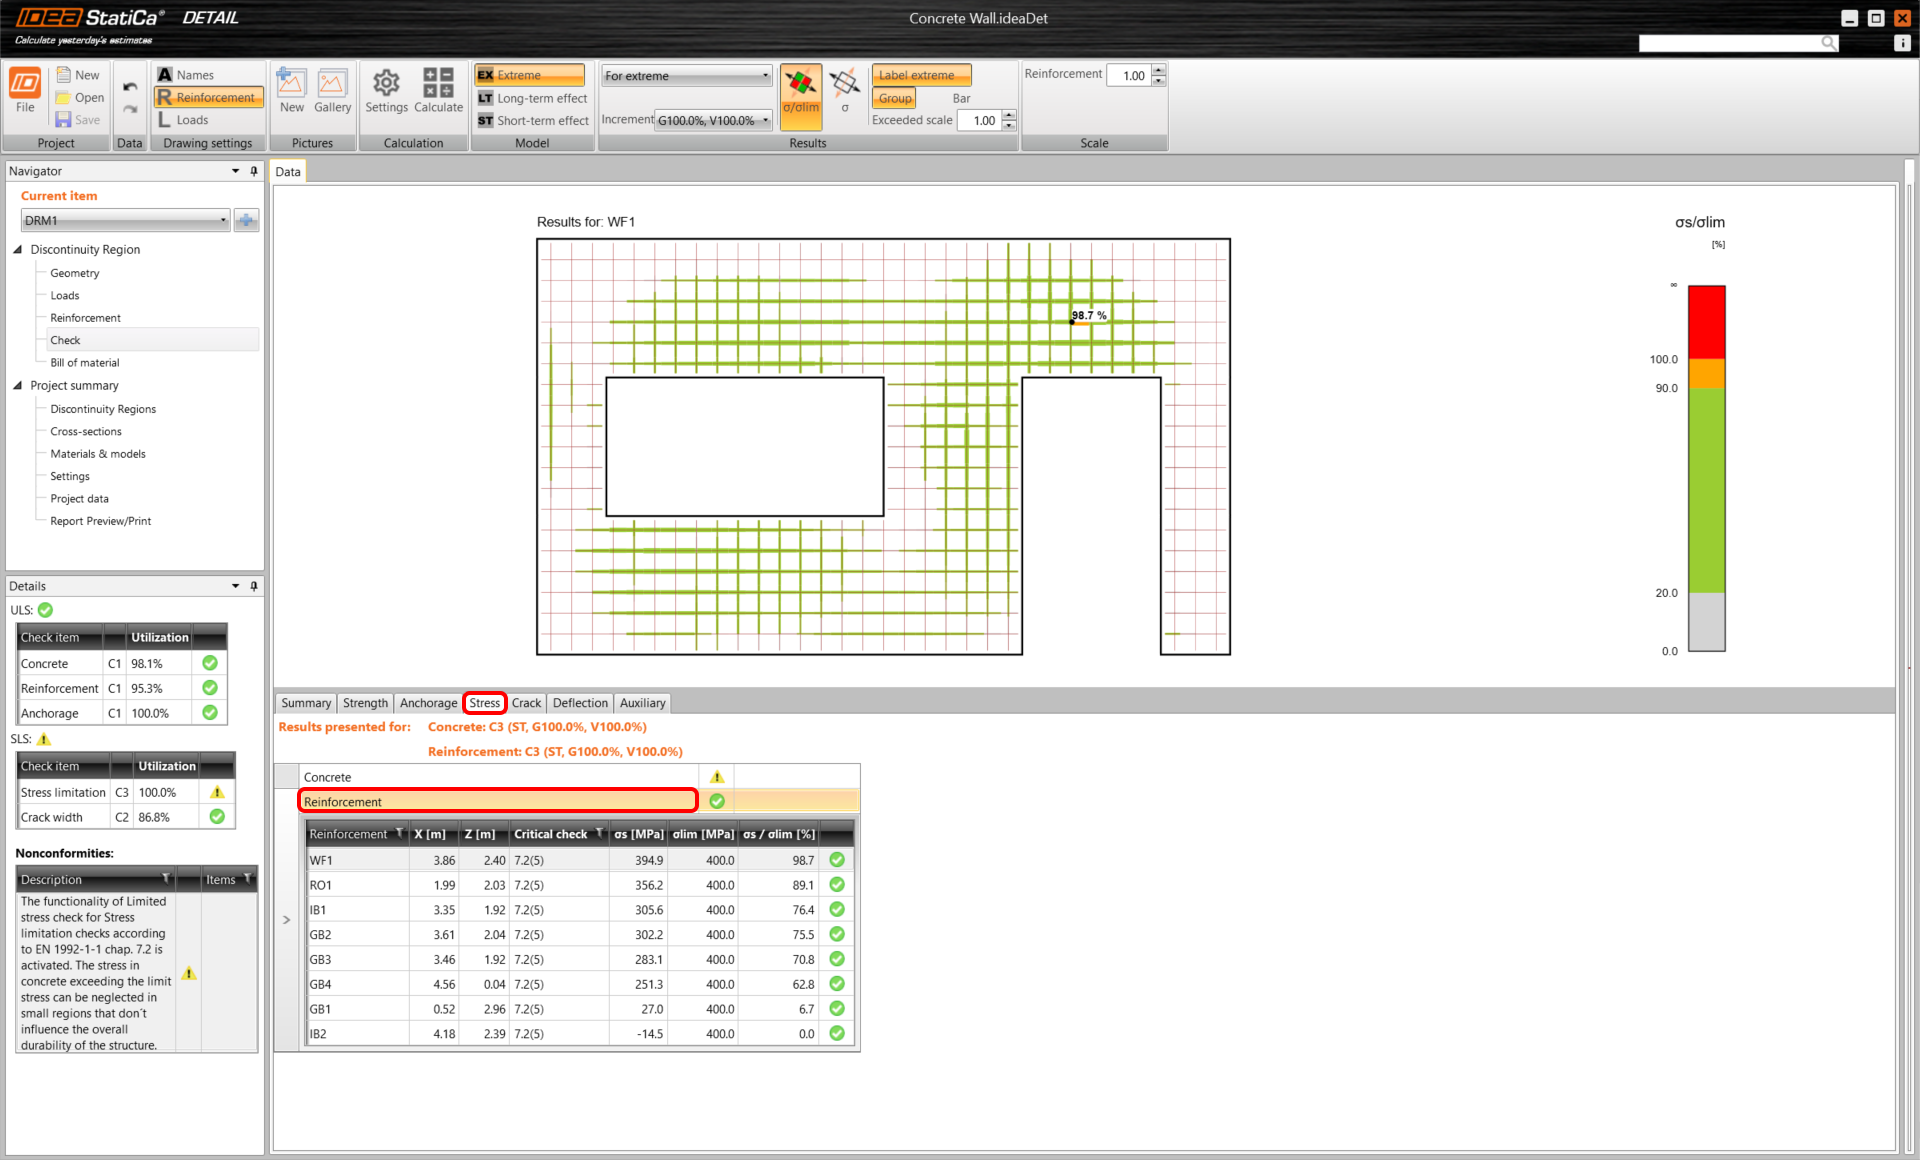Image resolution: width=1920 pixels, height=1160 pixels.
Task: Add new item next to DRM1
Action: pyautogui.click(x=246, y=220)
